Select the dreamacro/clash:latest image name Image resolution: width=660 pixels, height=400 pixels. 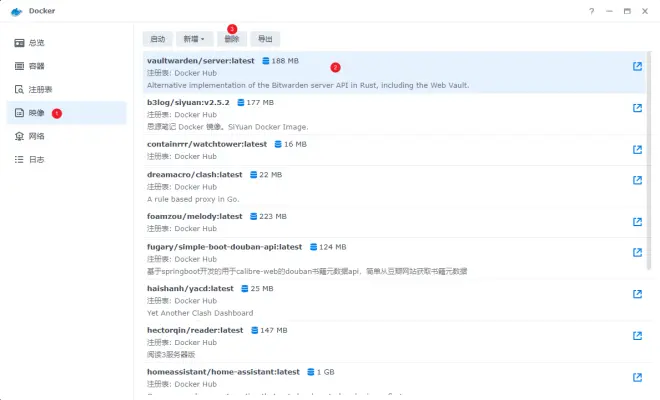pyautogui.click(x=194, y=175)
